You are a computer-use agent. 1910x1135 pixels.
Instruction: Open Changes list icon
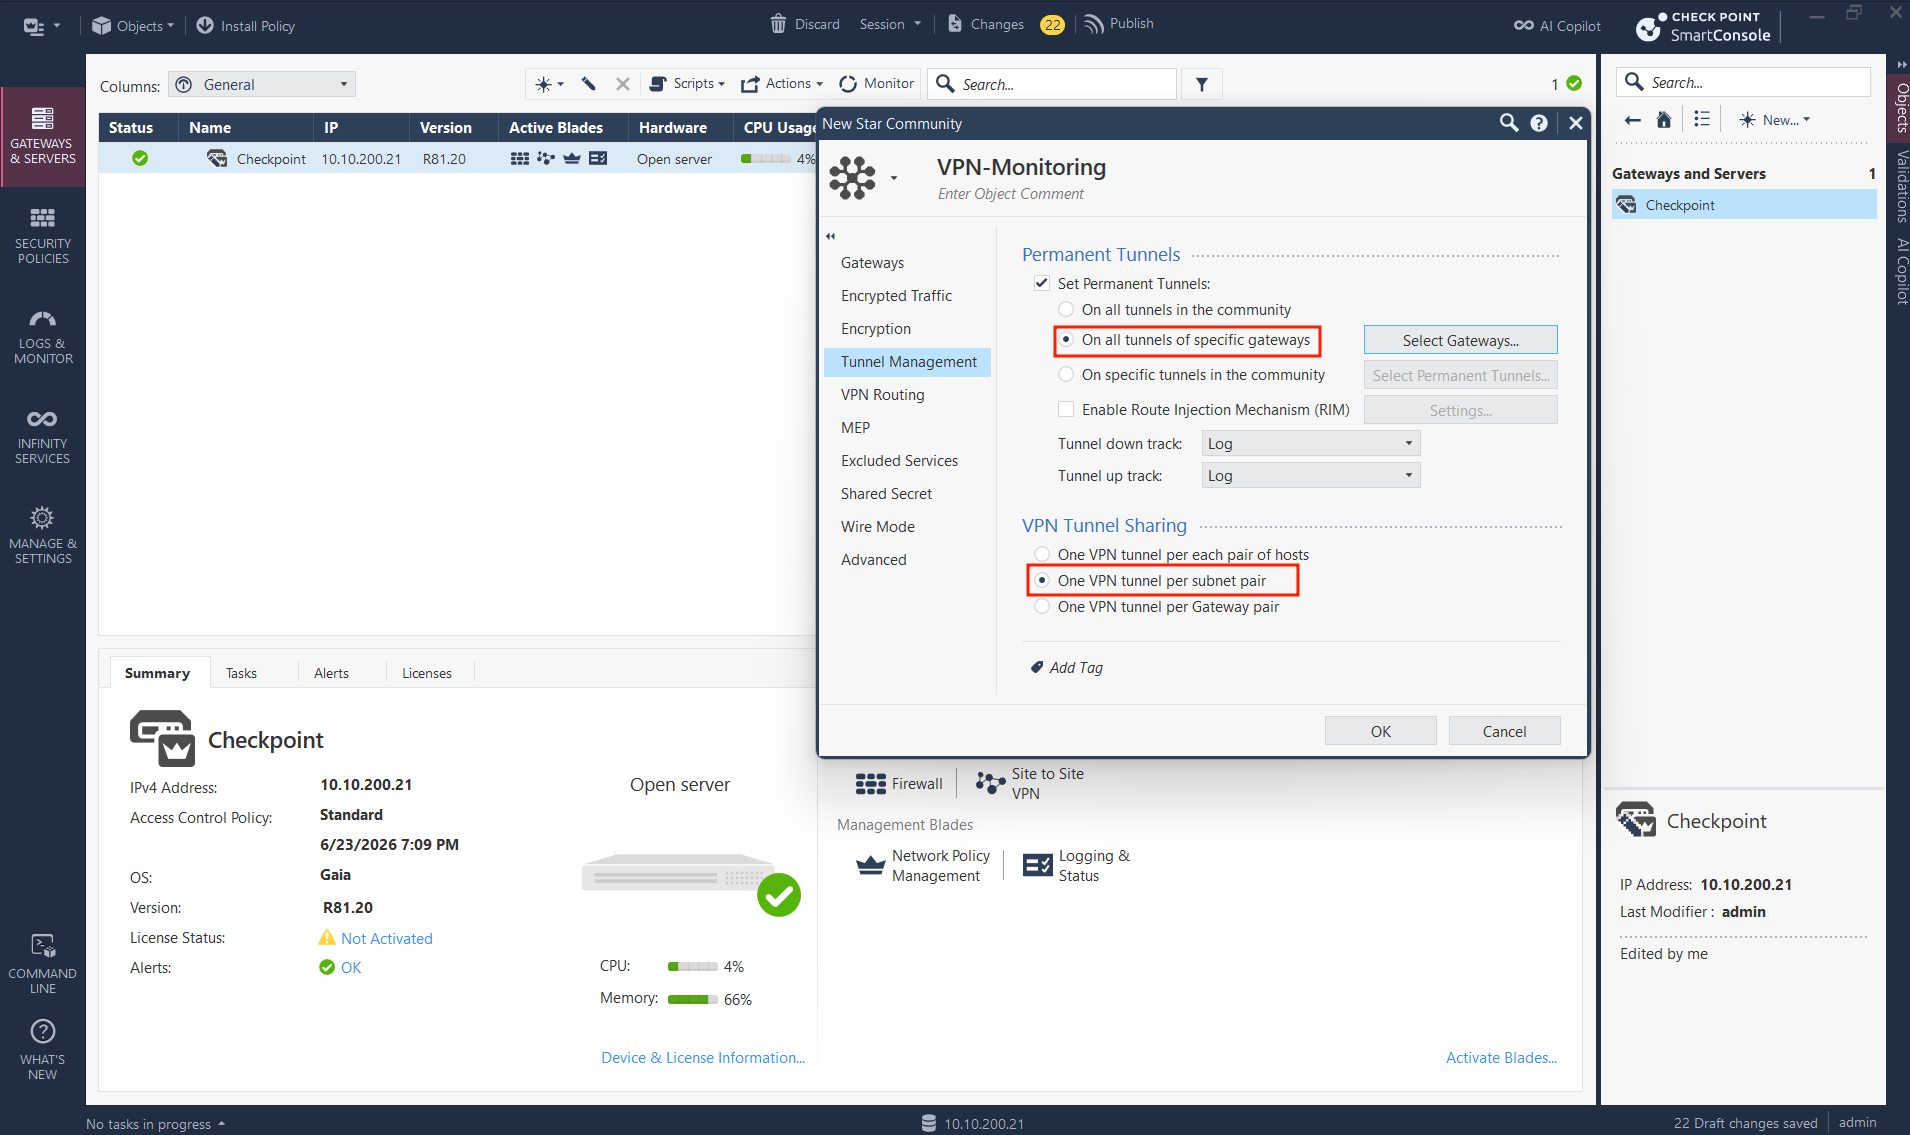(x=955, y=24)
